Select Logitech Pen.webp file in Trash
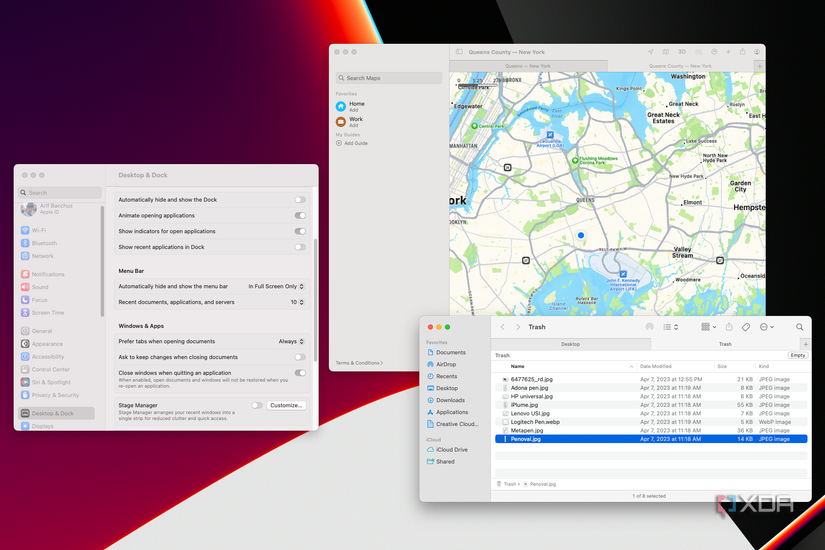 (x=651, y=422)
